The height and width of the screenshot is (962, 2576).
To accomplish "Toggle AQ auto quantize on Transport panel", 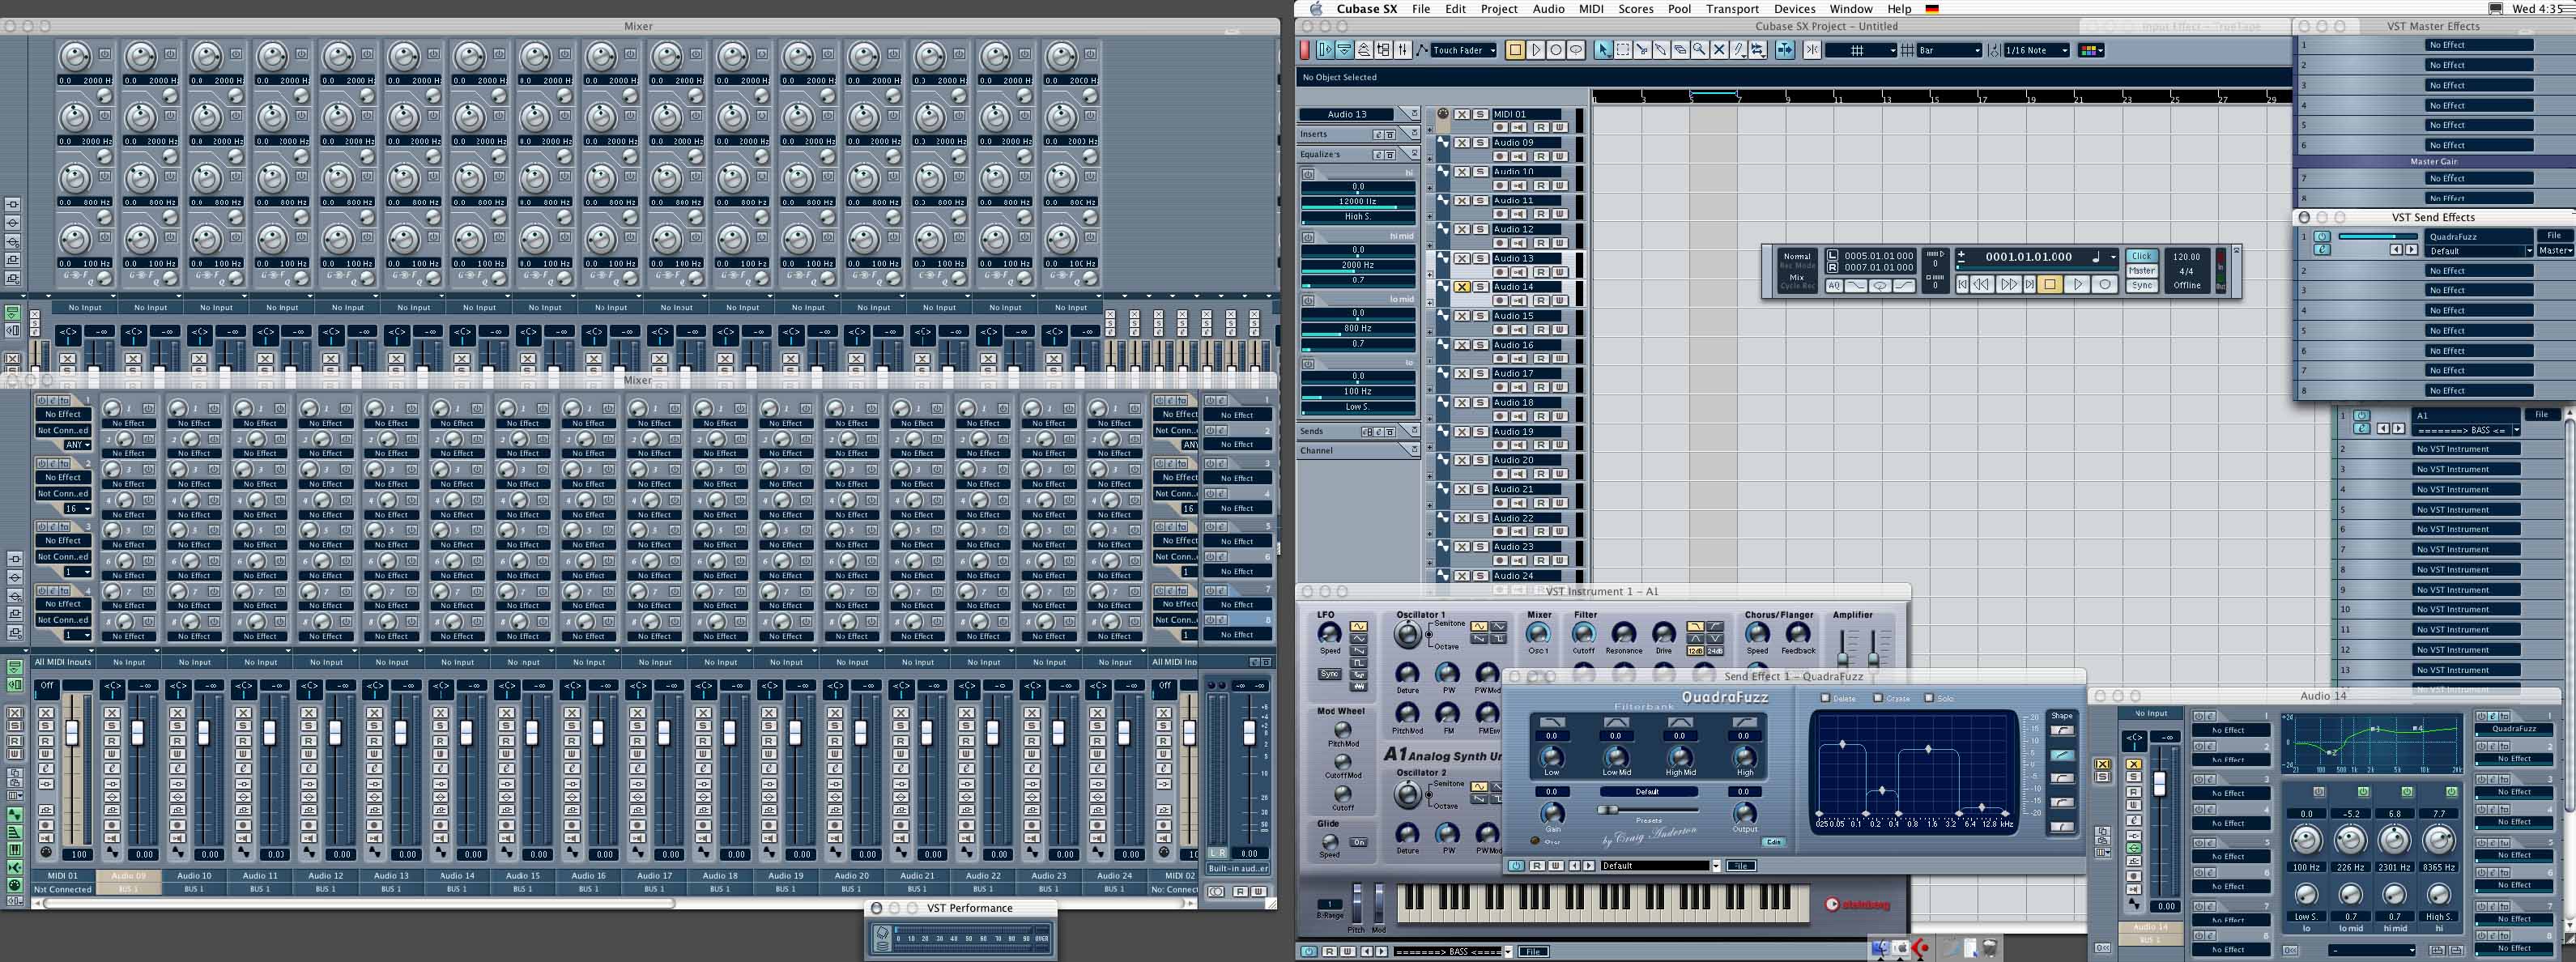I will pyautogui.click(x=1834, y=285).
